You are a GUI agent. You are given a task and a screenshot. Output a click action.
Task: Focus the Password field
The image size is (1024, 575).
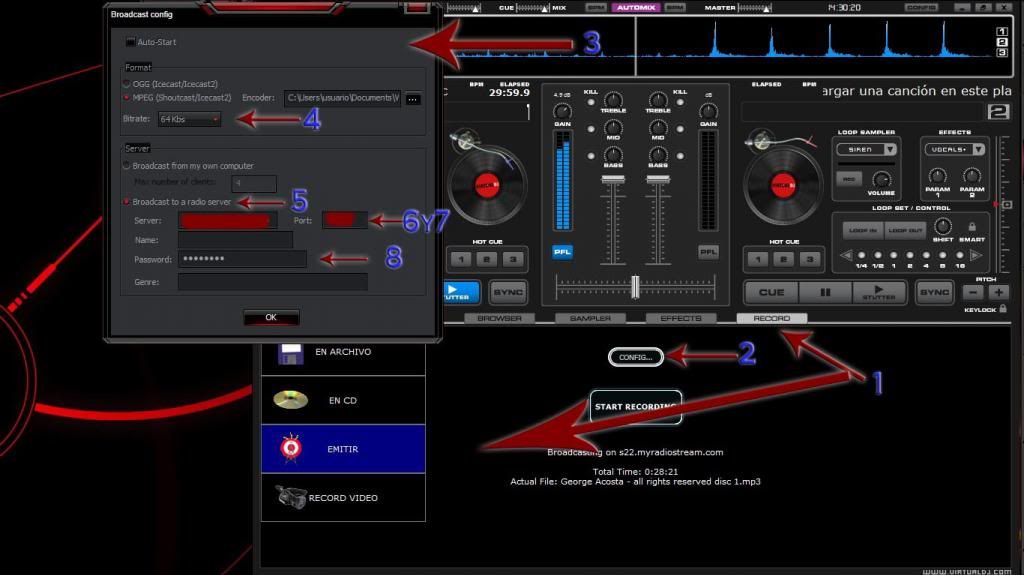click(242, 259)
